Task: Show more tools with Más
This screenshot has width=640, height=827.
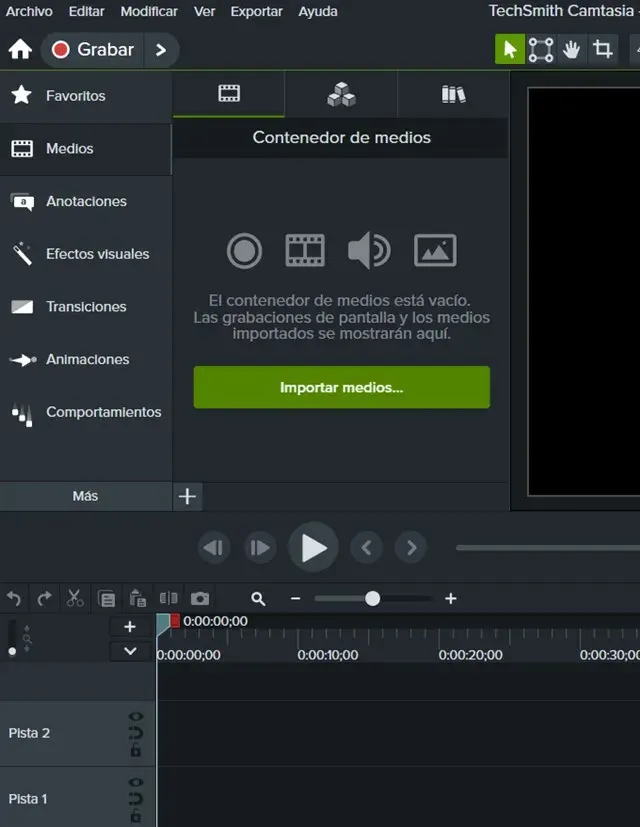Action: pos(85,496)
